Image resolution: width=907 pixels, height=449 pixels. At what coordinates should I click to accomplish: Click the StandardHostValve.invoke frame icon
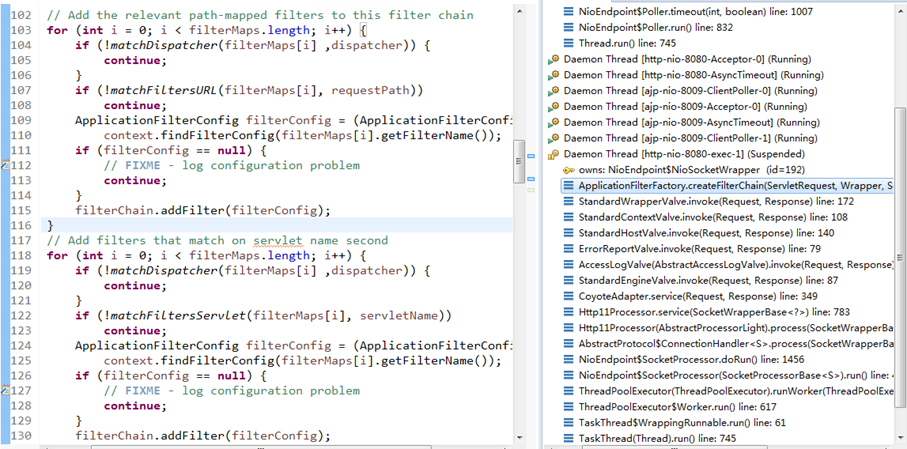pyautogui.click(x=569, y=233)
